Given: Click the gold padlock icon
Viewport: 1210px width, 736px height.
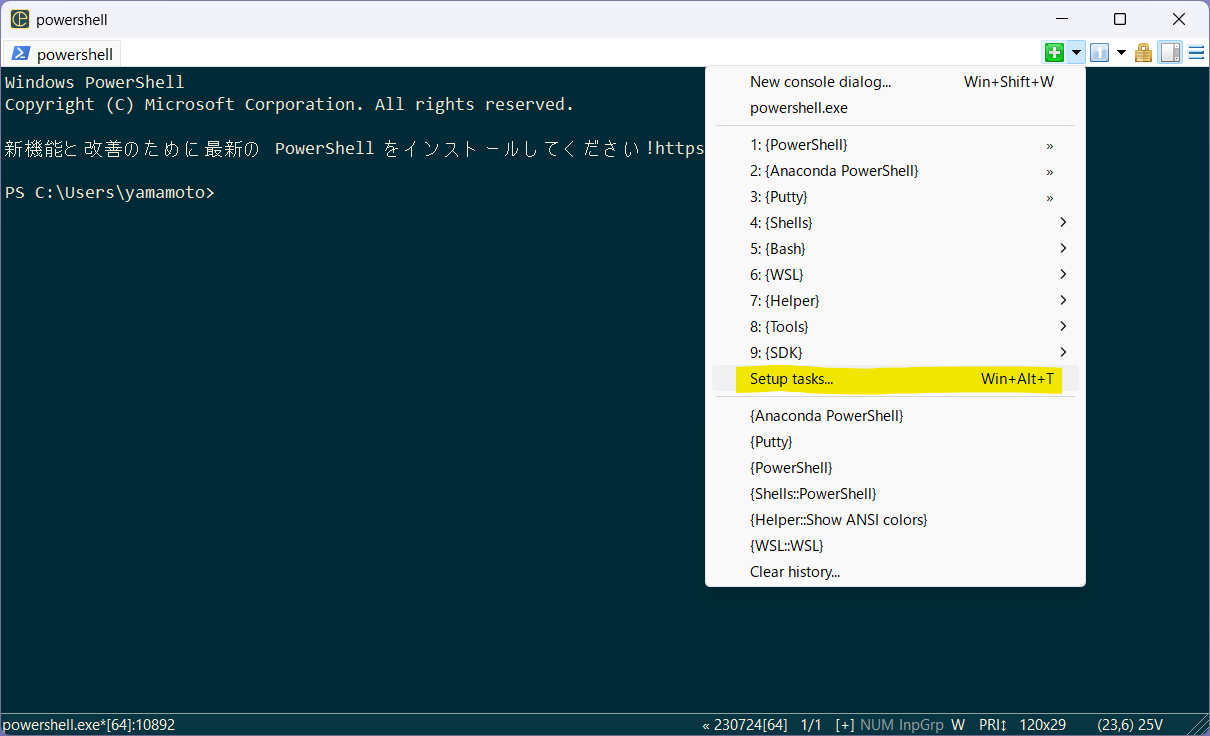Looking at the screenshot, I should click(x=1144, y=52).
